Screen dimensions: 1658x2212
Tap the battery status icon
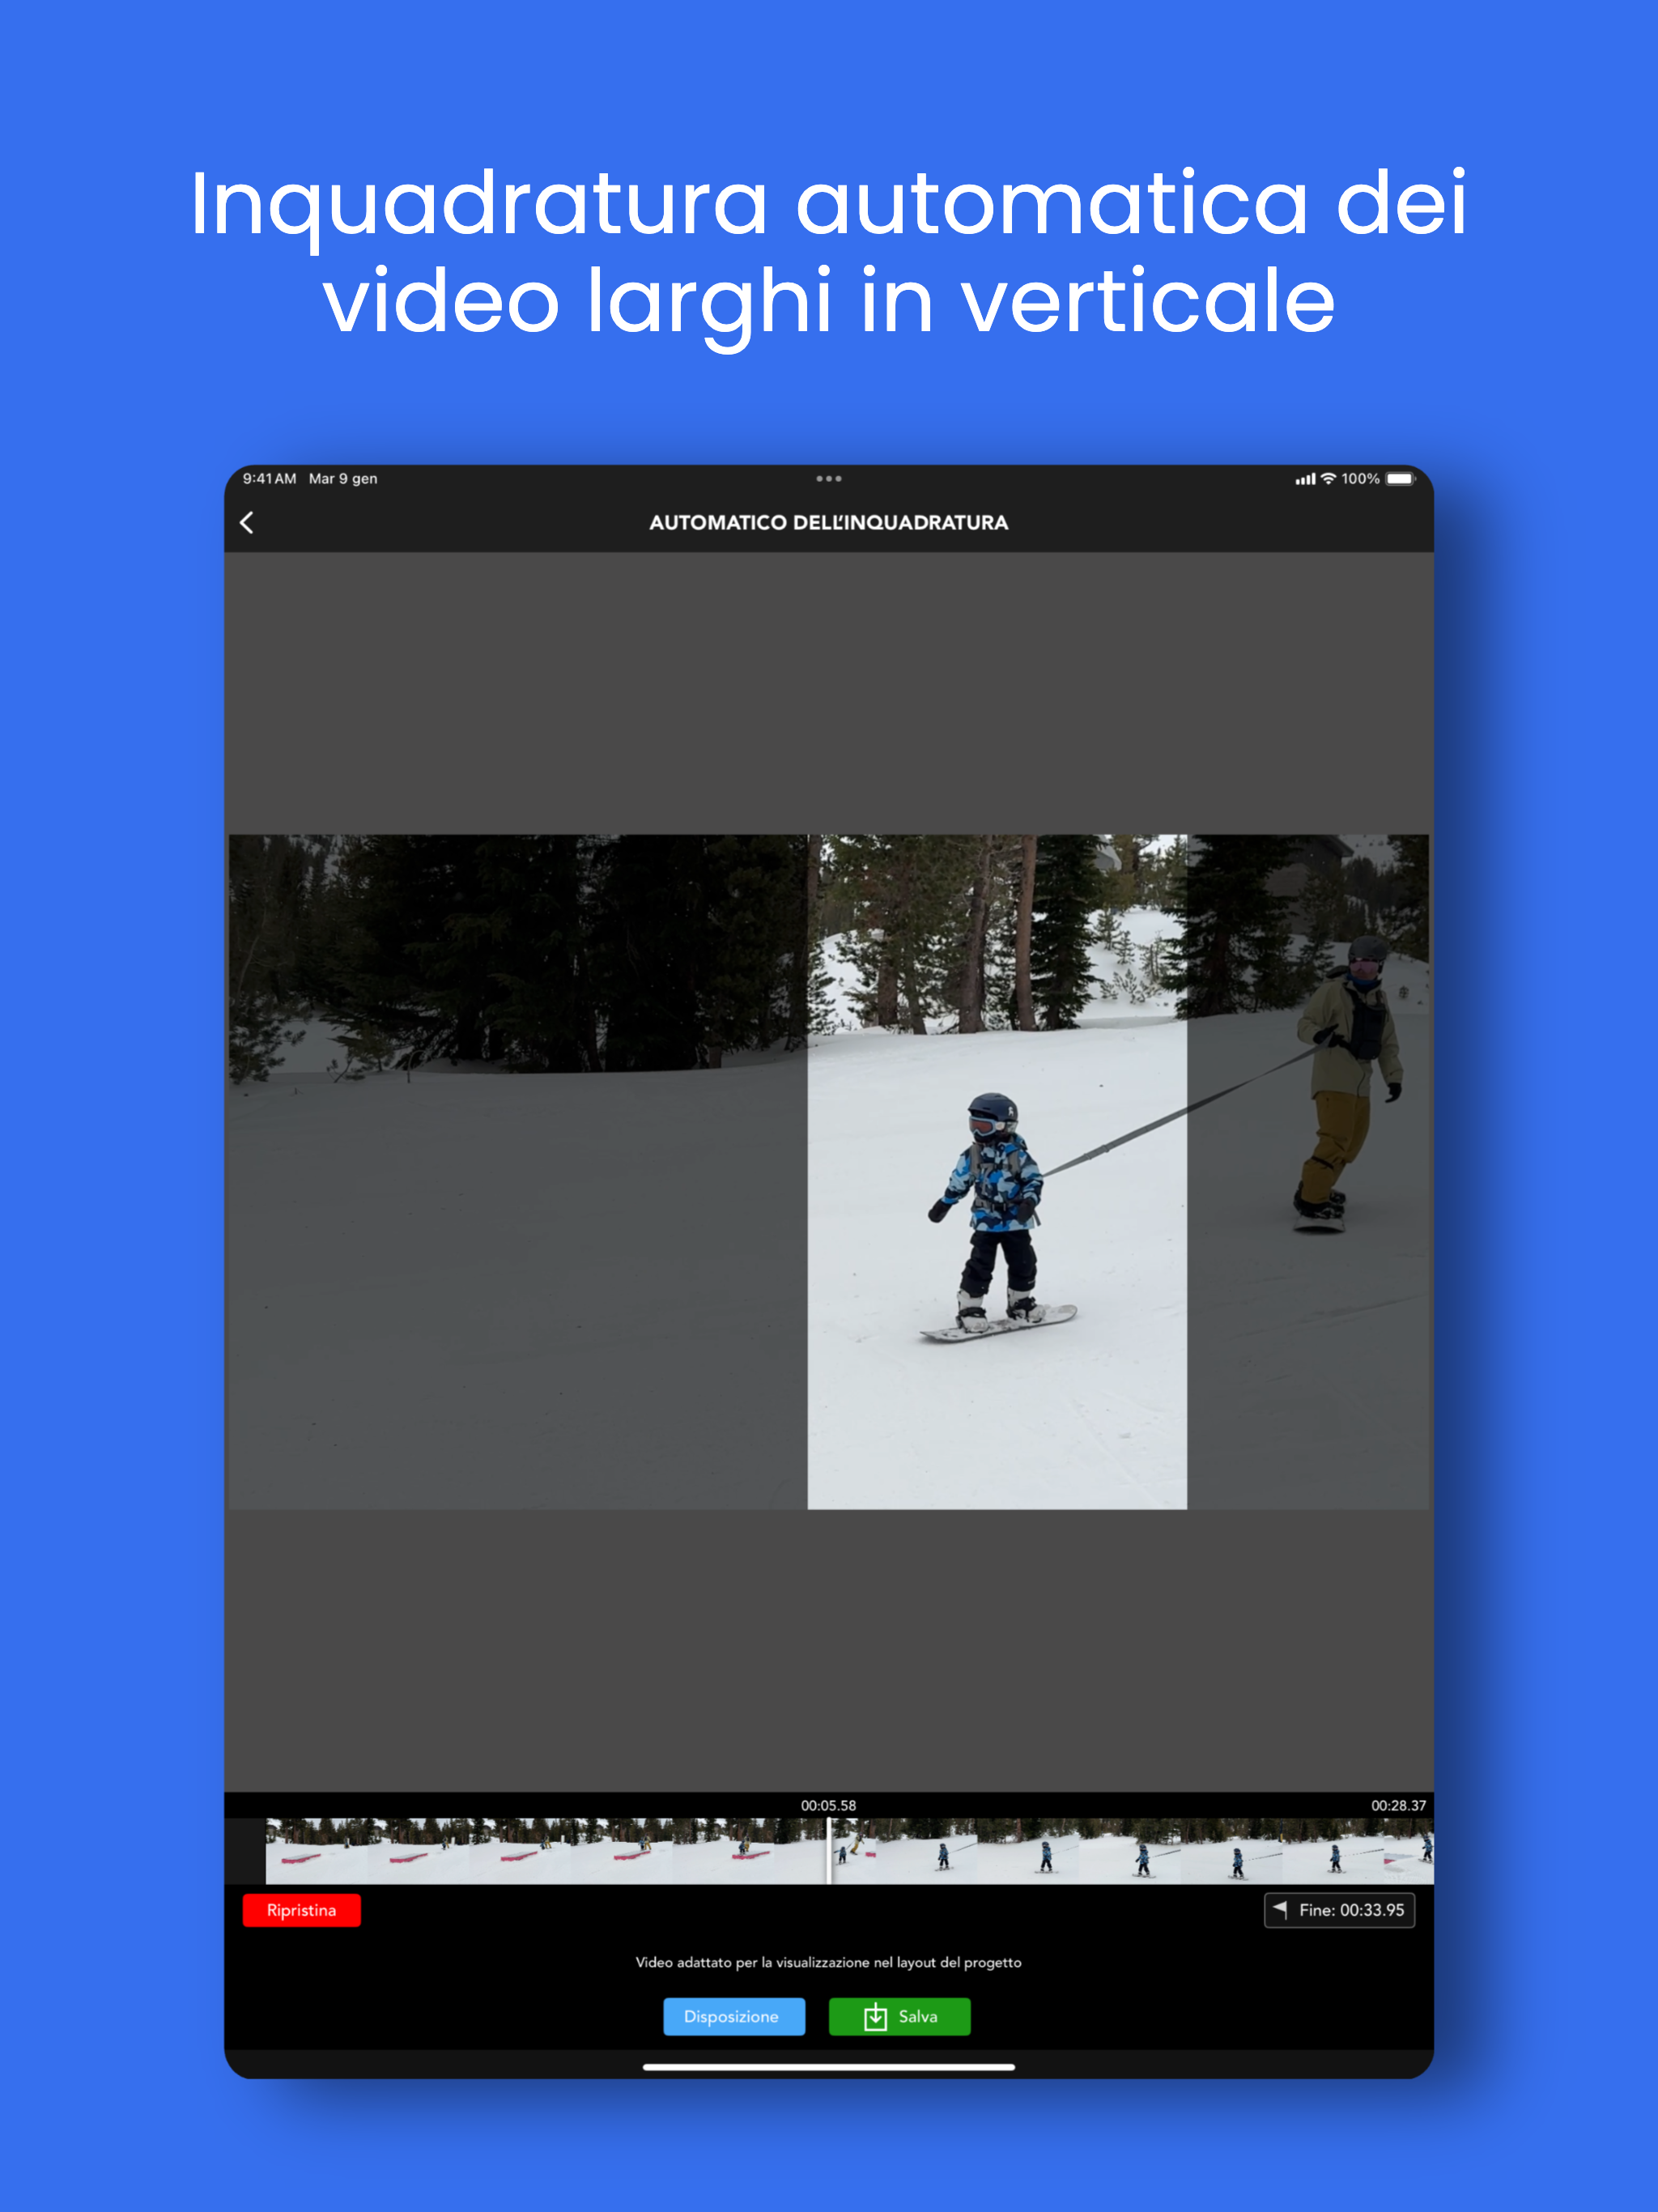(1400, 479)
